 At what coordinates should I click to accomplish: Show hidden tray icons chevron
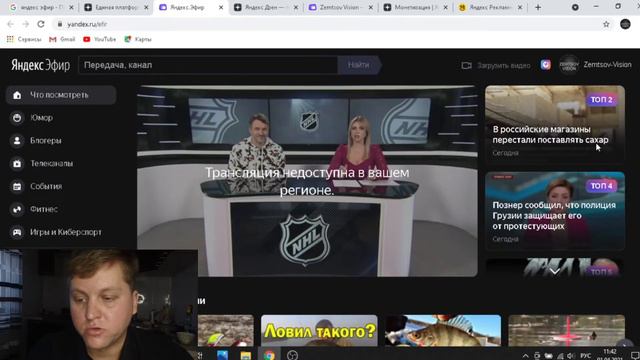pyautogui.click(x=525, y=356)
